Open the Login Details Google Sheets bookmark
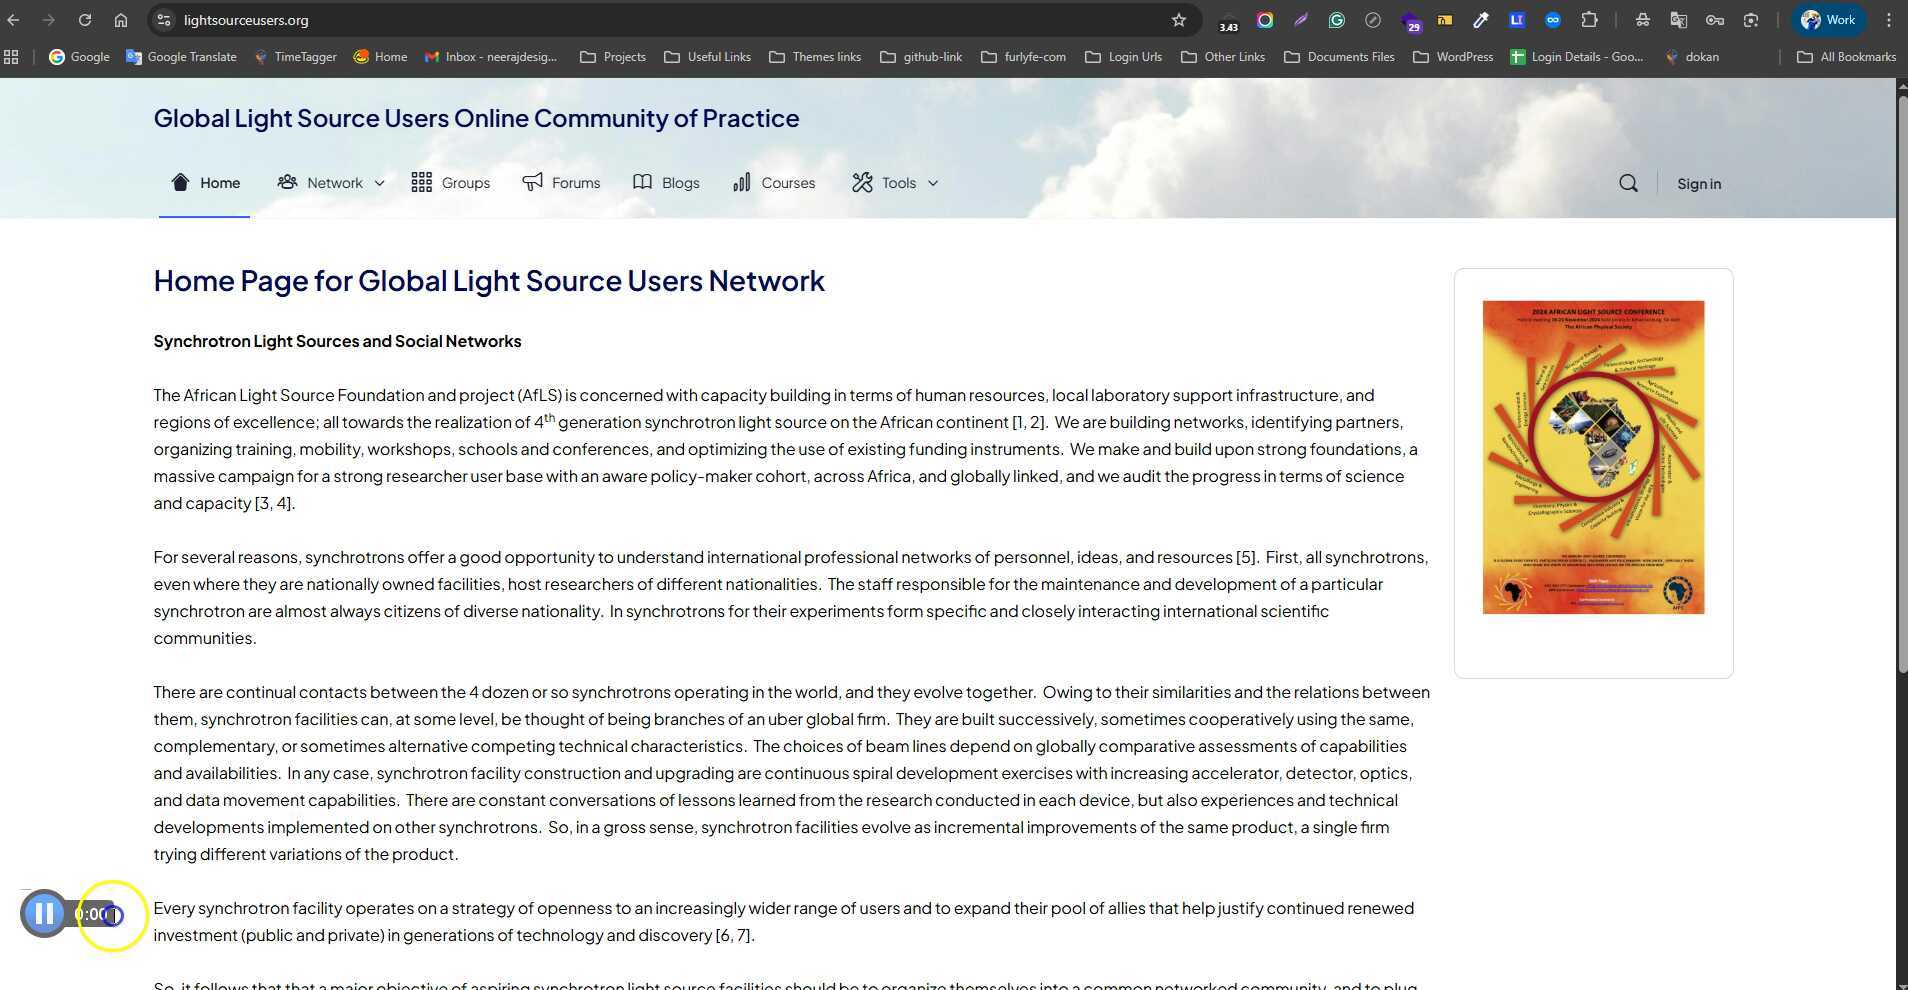The width and height of the screenshot is (1908, 990). tap(1576, 57)
